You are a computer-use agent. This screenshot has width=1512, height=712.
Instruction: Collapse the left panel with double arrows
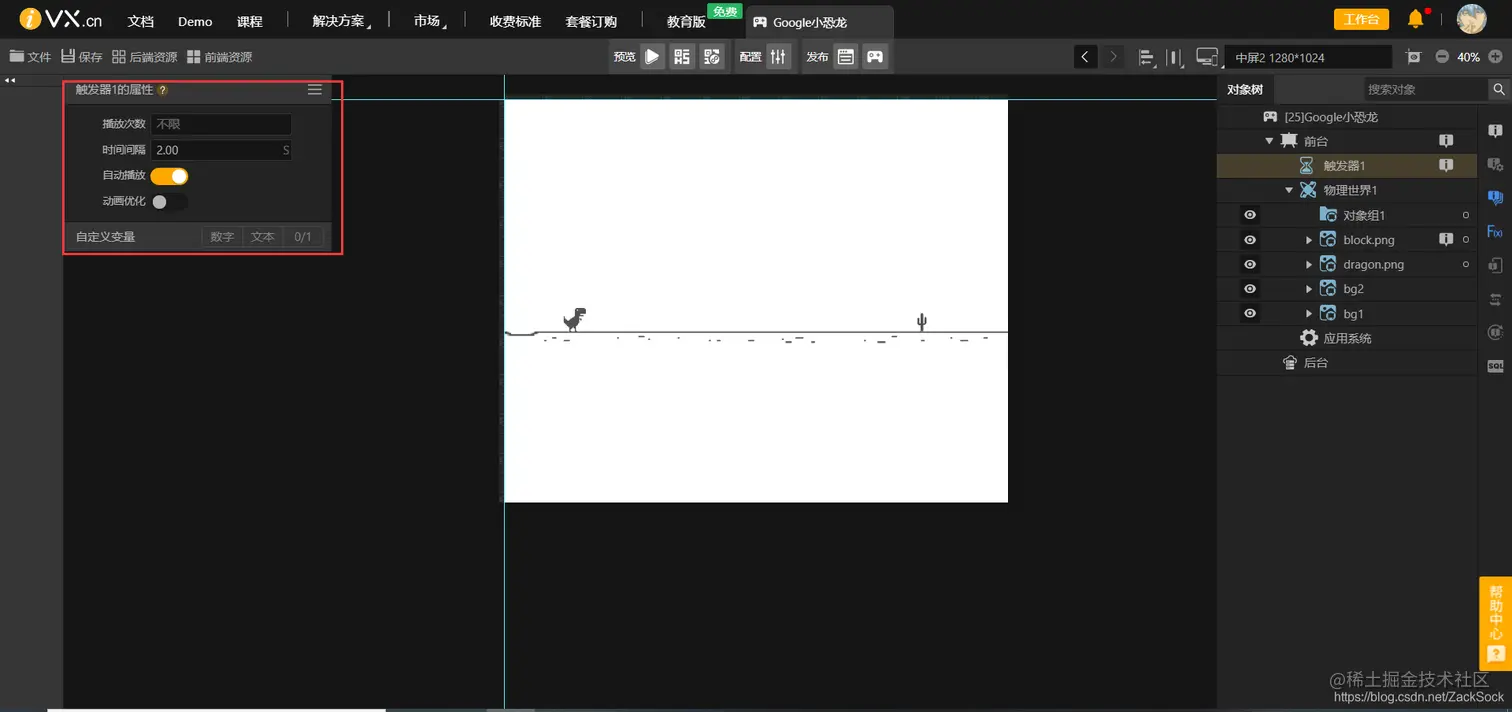click(x=10, y=80)
